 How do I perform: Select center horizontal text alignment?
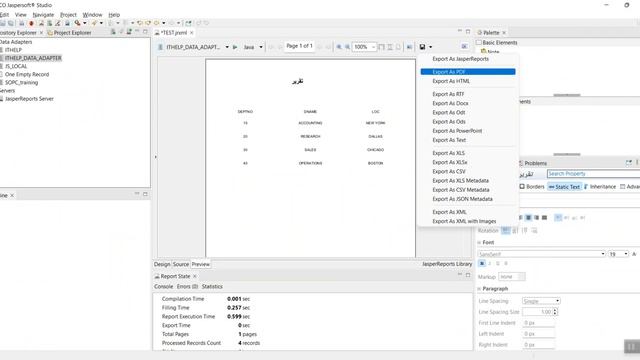click(529, 218)
